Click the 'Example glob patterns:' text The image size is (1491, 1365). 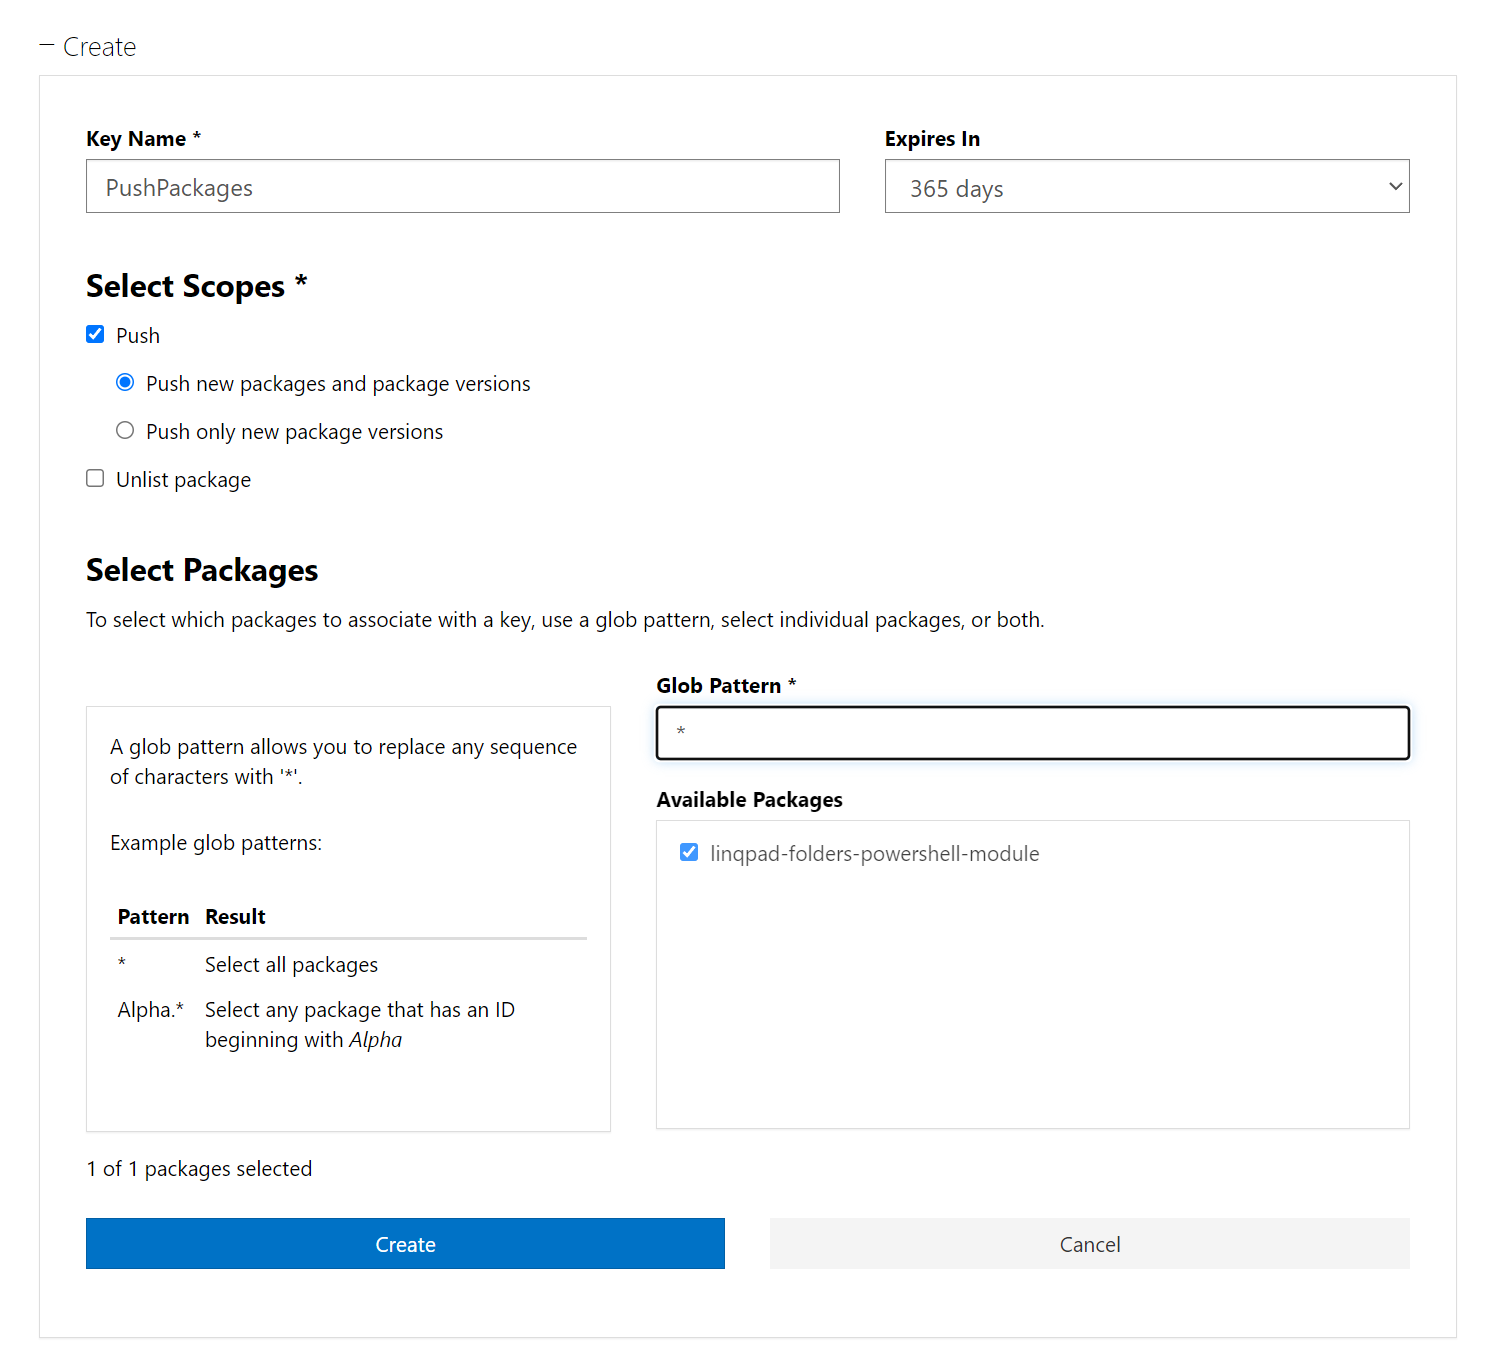tap(216, 843)
